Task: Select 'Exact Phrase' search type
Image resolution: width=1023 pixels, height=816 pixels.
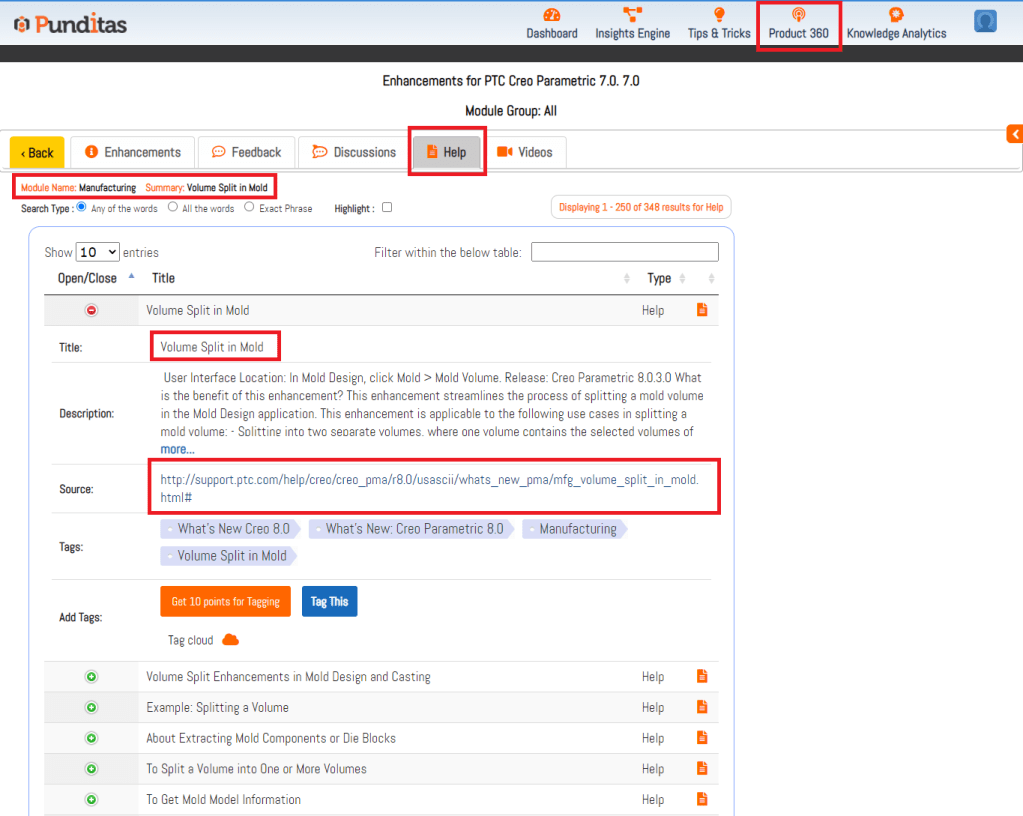Action: point(249,208)
